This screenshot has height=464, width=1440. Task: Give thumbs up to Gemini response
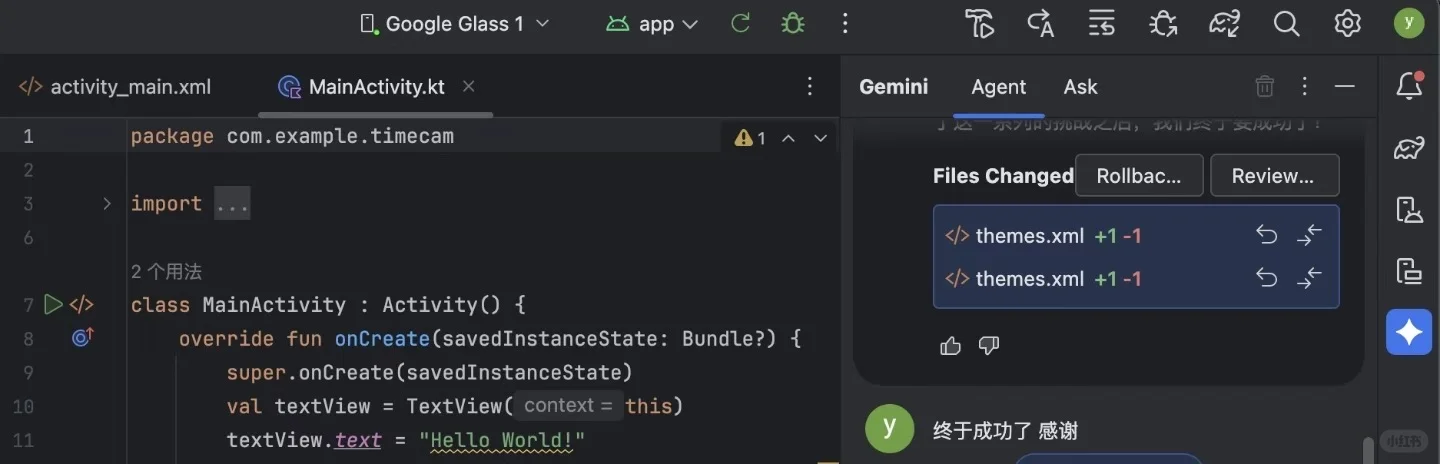(950, 346)
